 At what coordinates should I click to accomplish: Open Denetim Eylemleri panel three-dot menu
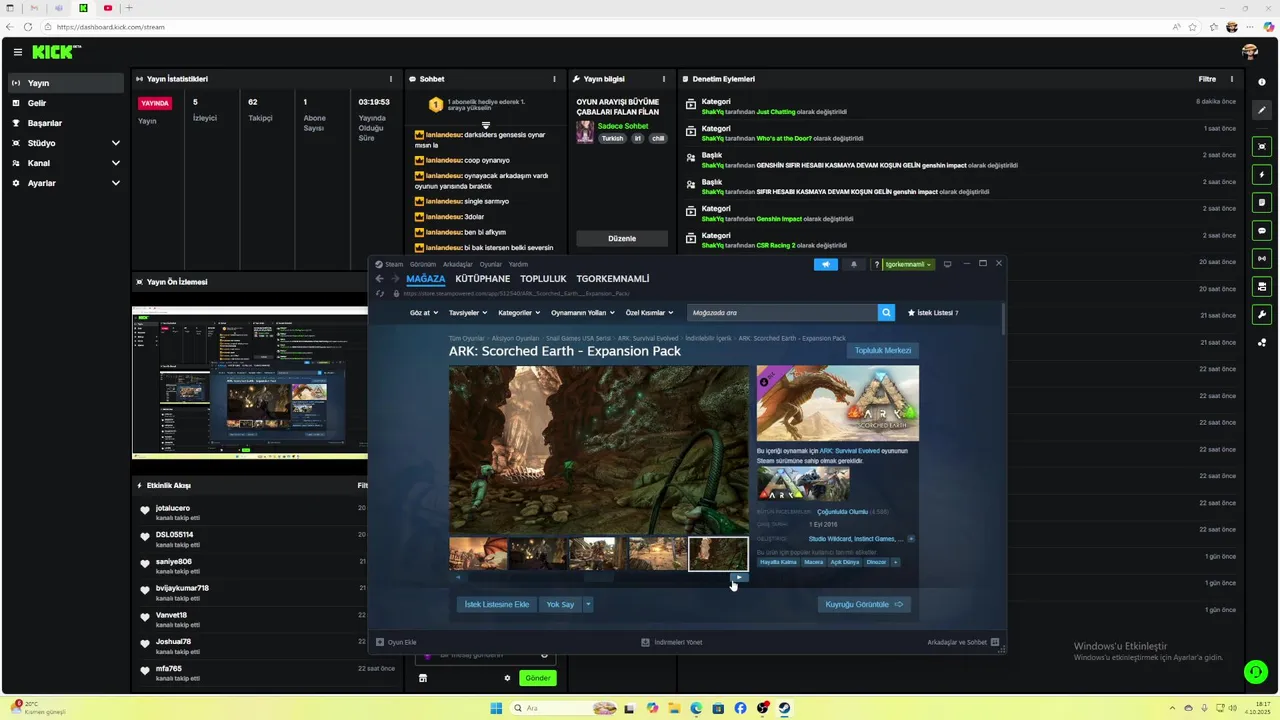[1232, 79]
